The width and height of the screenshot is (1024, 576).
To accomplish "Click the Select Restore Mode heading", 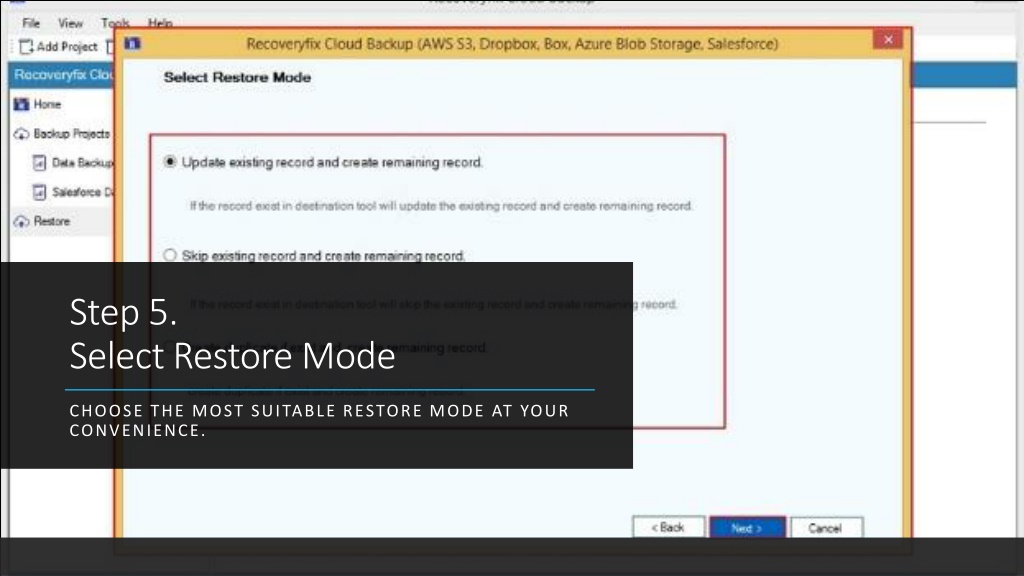I will pyautogui.click(x=237, y=77).
